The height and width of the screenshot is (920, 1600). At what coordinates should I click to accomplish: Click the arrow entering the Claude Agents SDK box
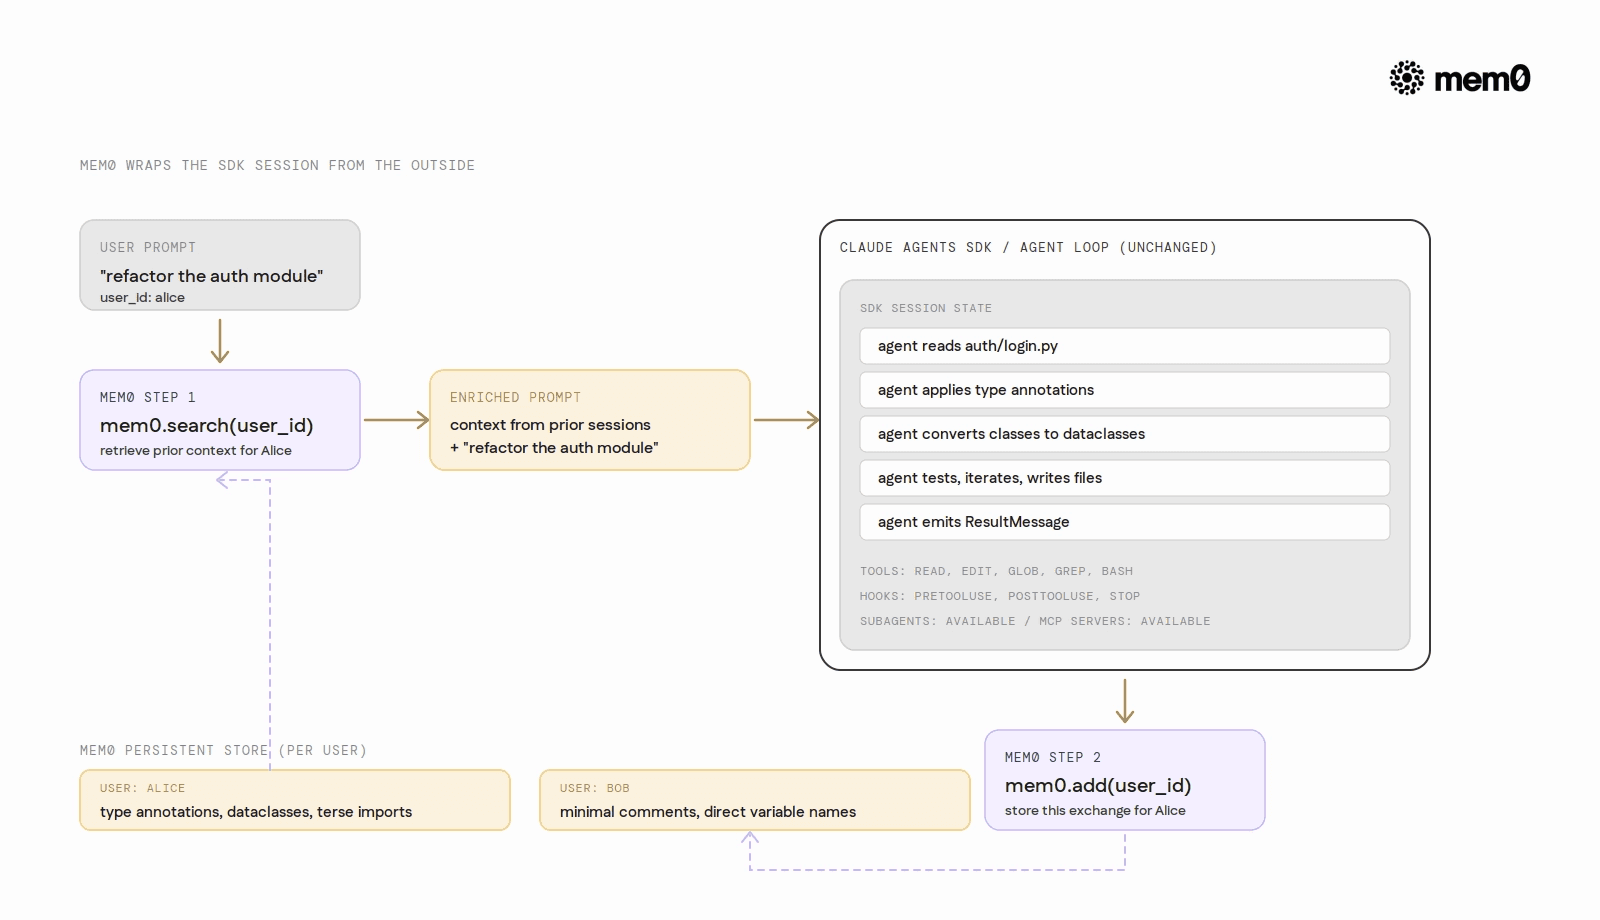click(786, 420)
